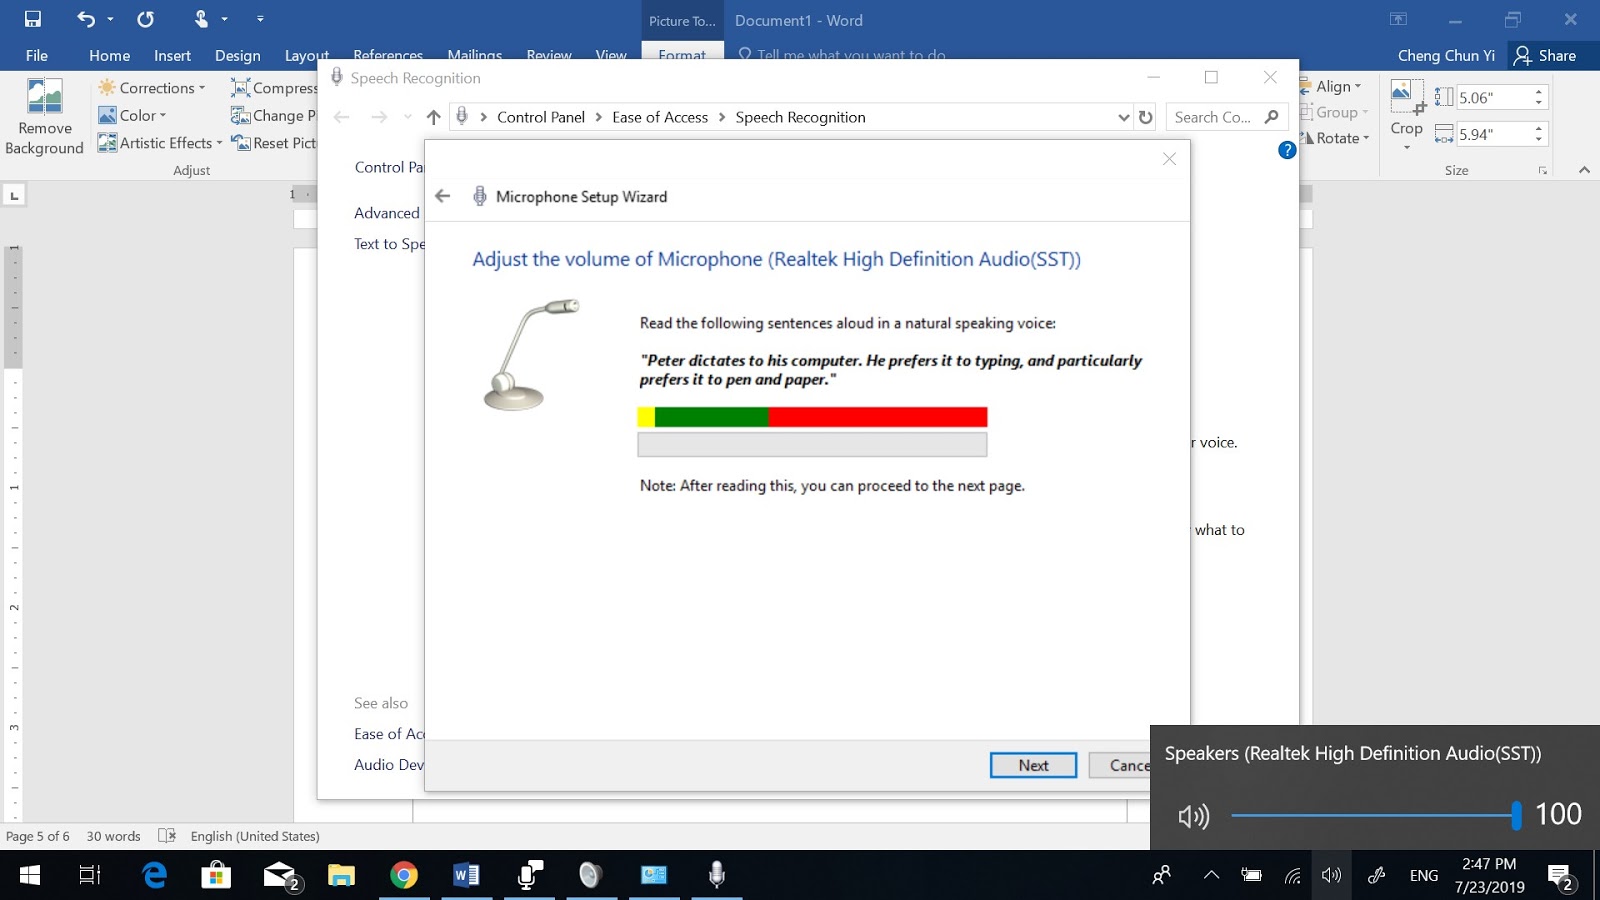This screenshot has width=1600, height=900.
Task: Expand the Control Panel address bar history
Action: (x=1123, y=117)
